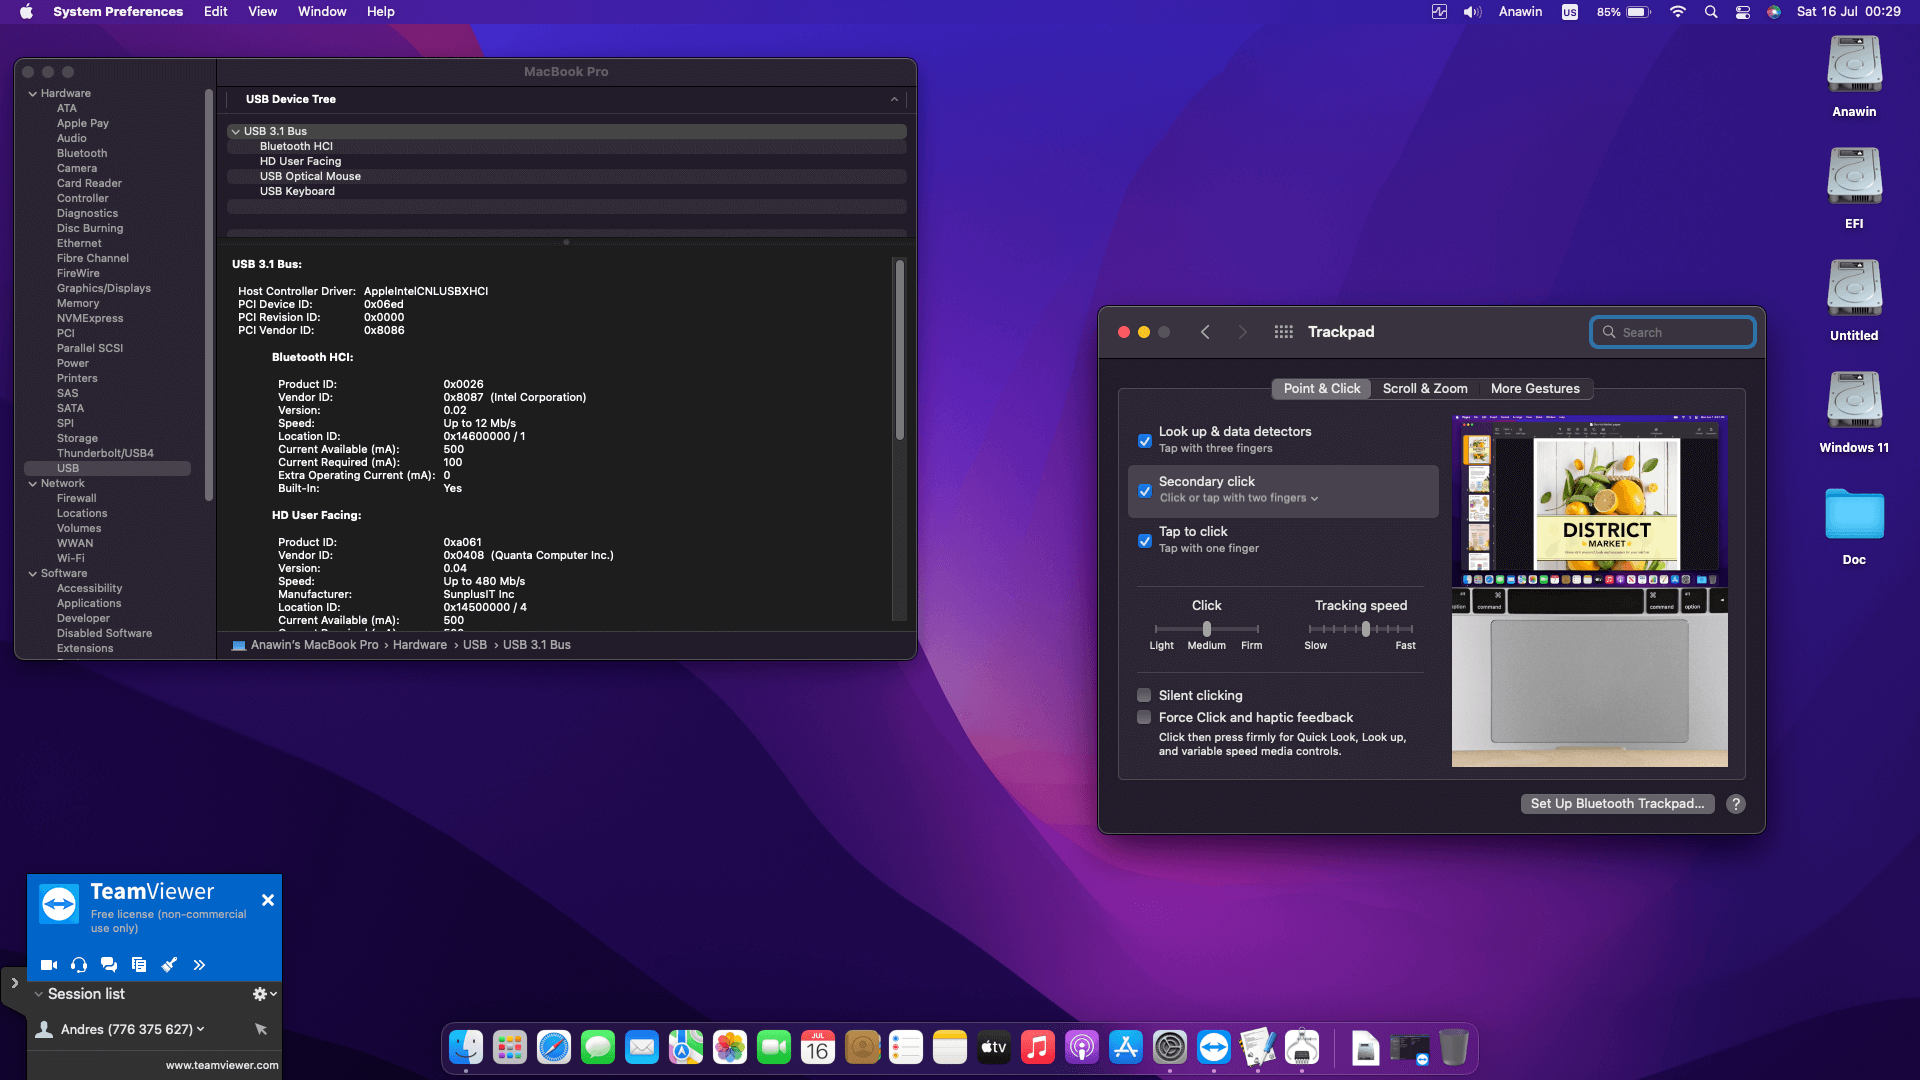Start video in TeamViewer panel
Image resolution: width=1920 pixels, height=1080 pixels.
[48, 965]
